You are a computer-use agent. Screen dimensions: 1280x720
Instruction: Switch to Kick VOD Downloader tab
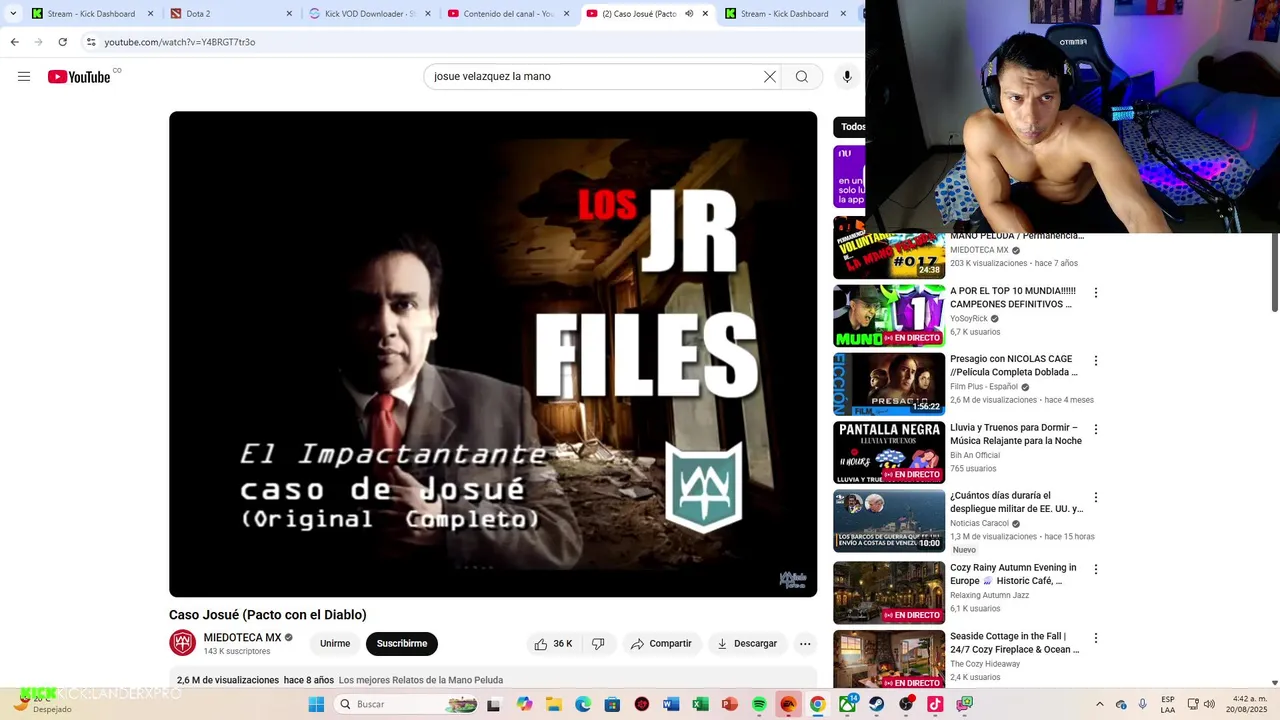(369, 14)
